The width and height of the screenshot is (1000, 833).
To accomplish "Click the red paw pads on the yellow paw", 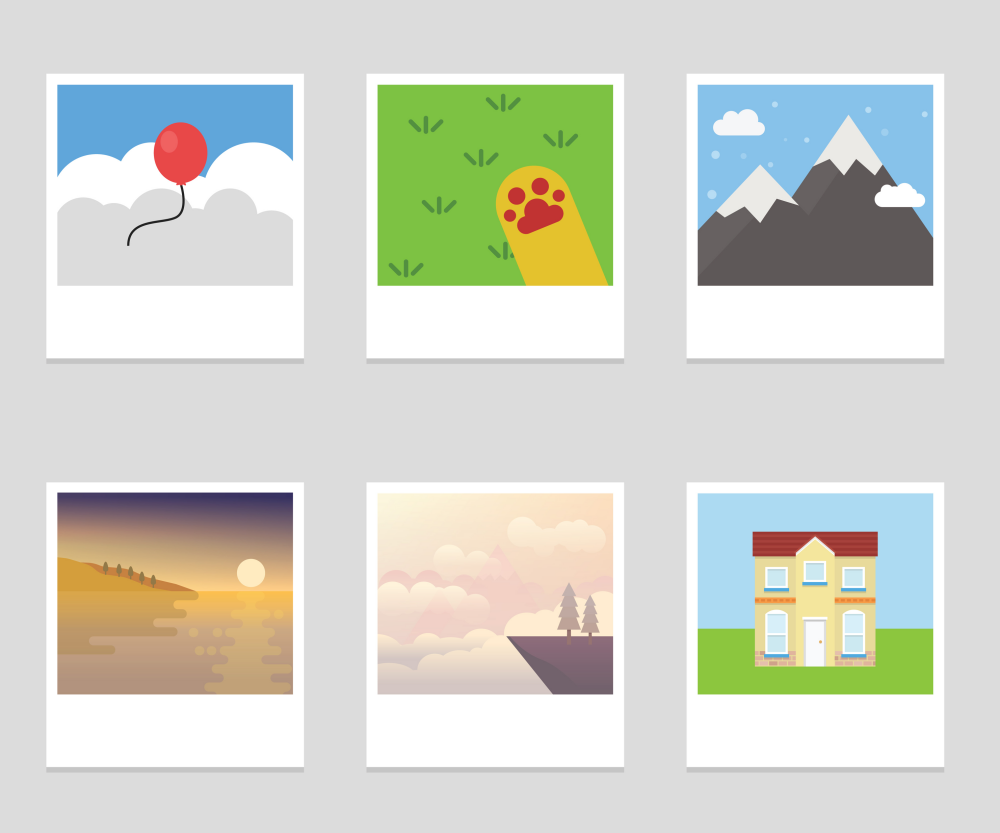I will (x=534, y=205).
